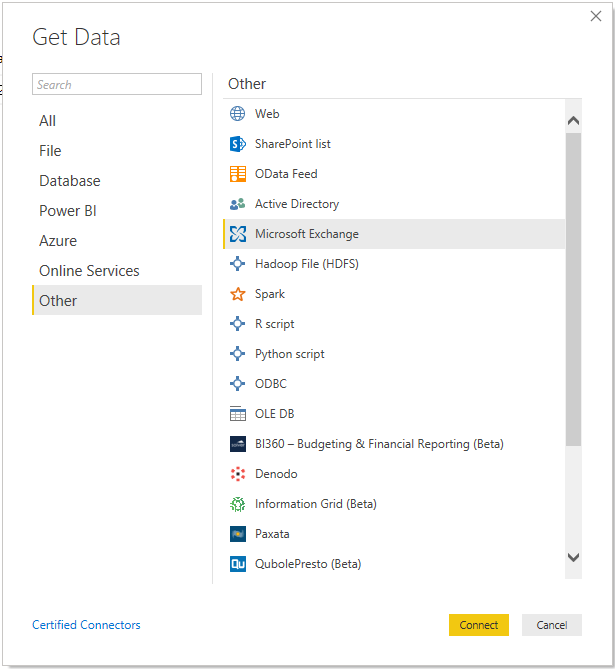
Task: Focus the Search input field
Action: click(x=117, y=84)
